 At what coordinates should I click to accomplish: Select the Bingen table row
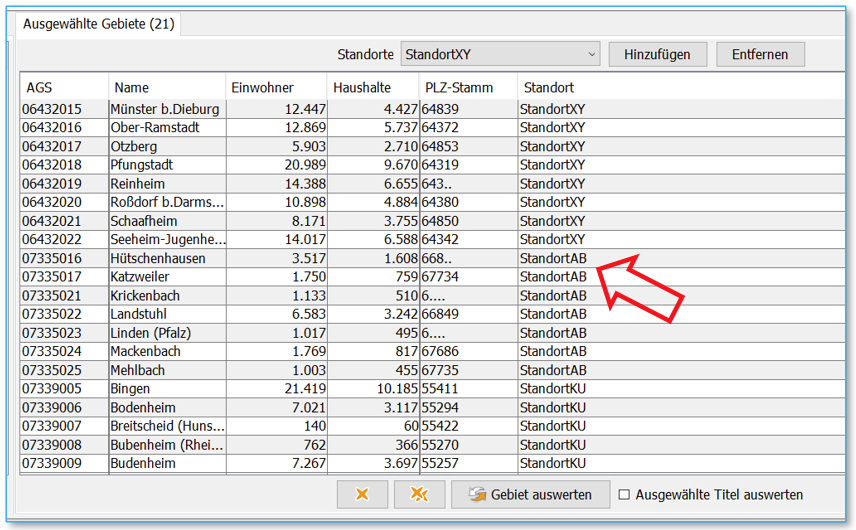[x=166, y=389]
